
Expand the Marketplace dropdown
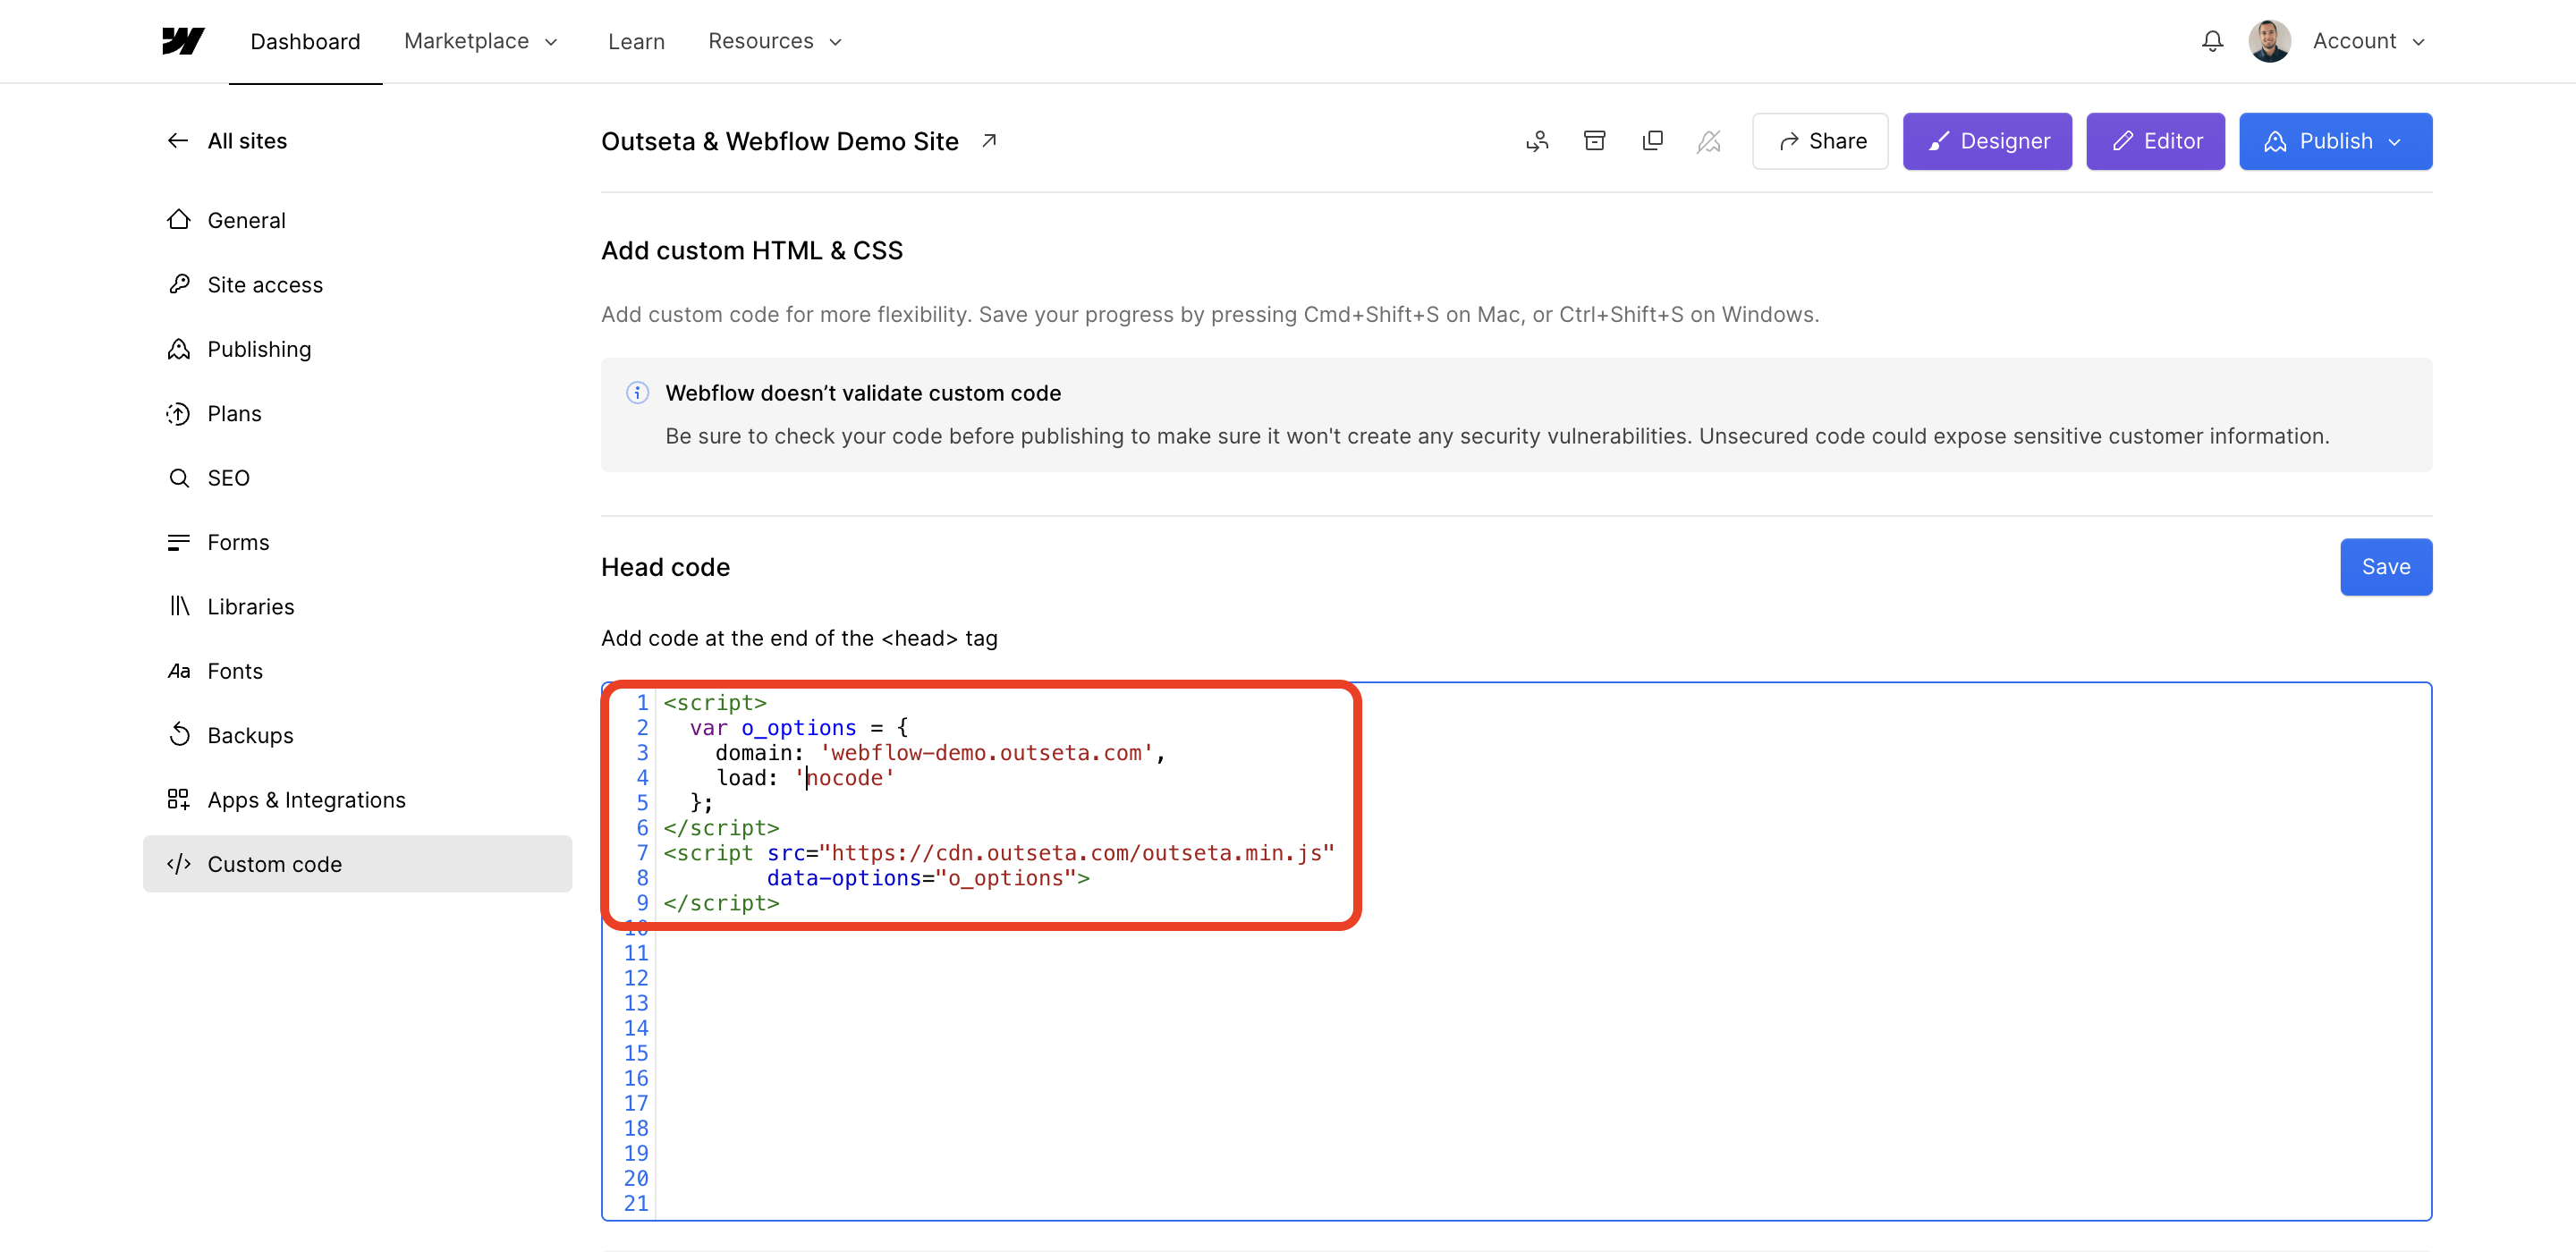(x=480, y=41)
